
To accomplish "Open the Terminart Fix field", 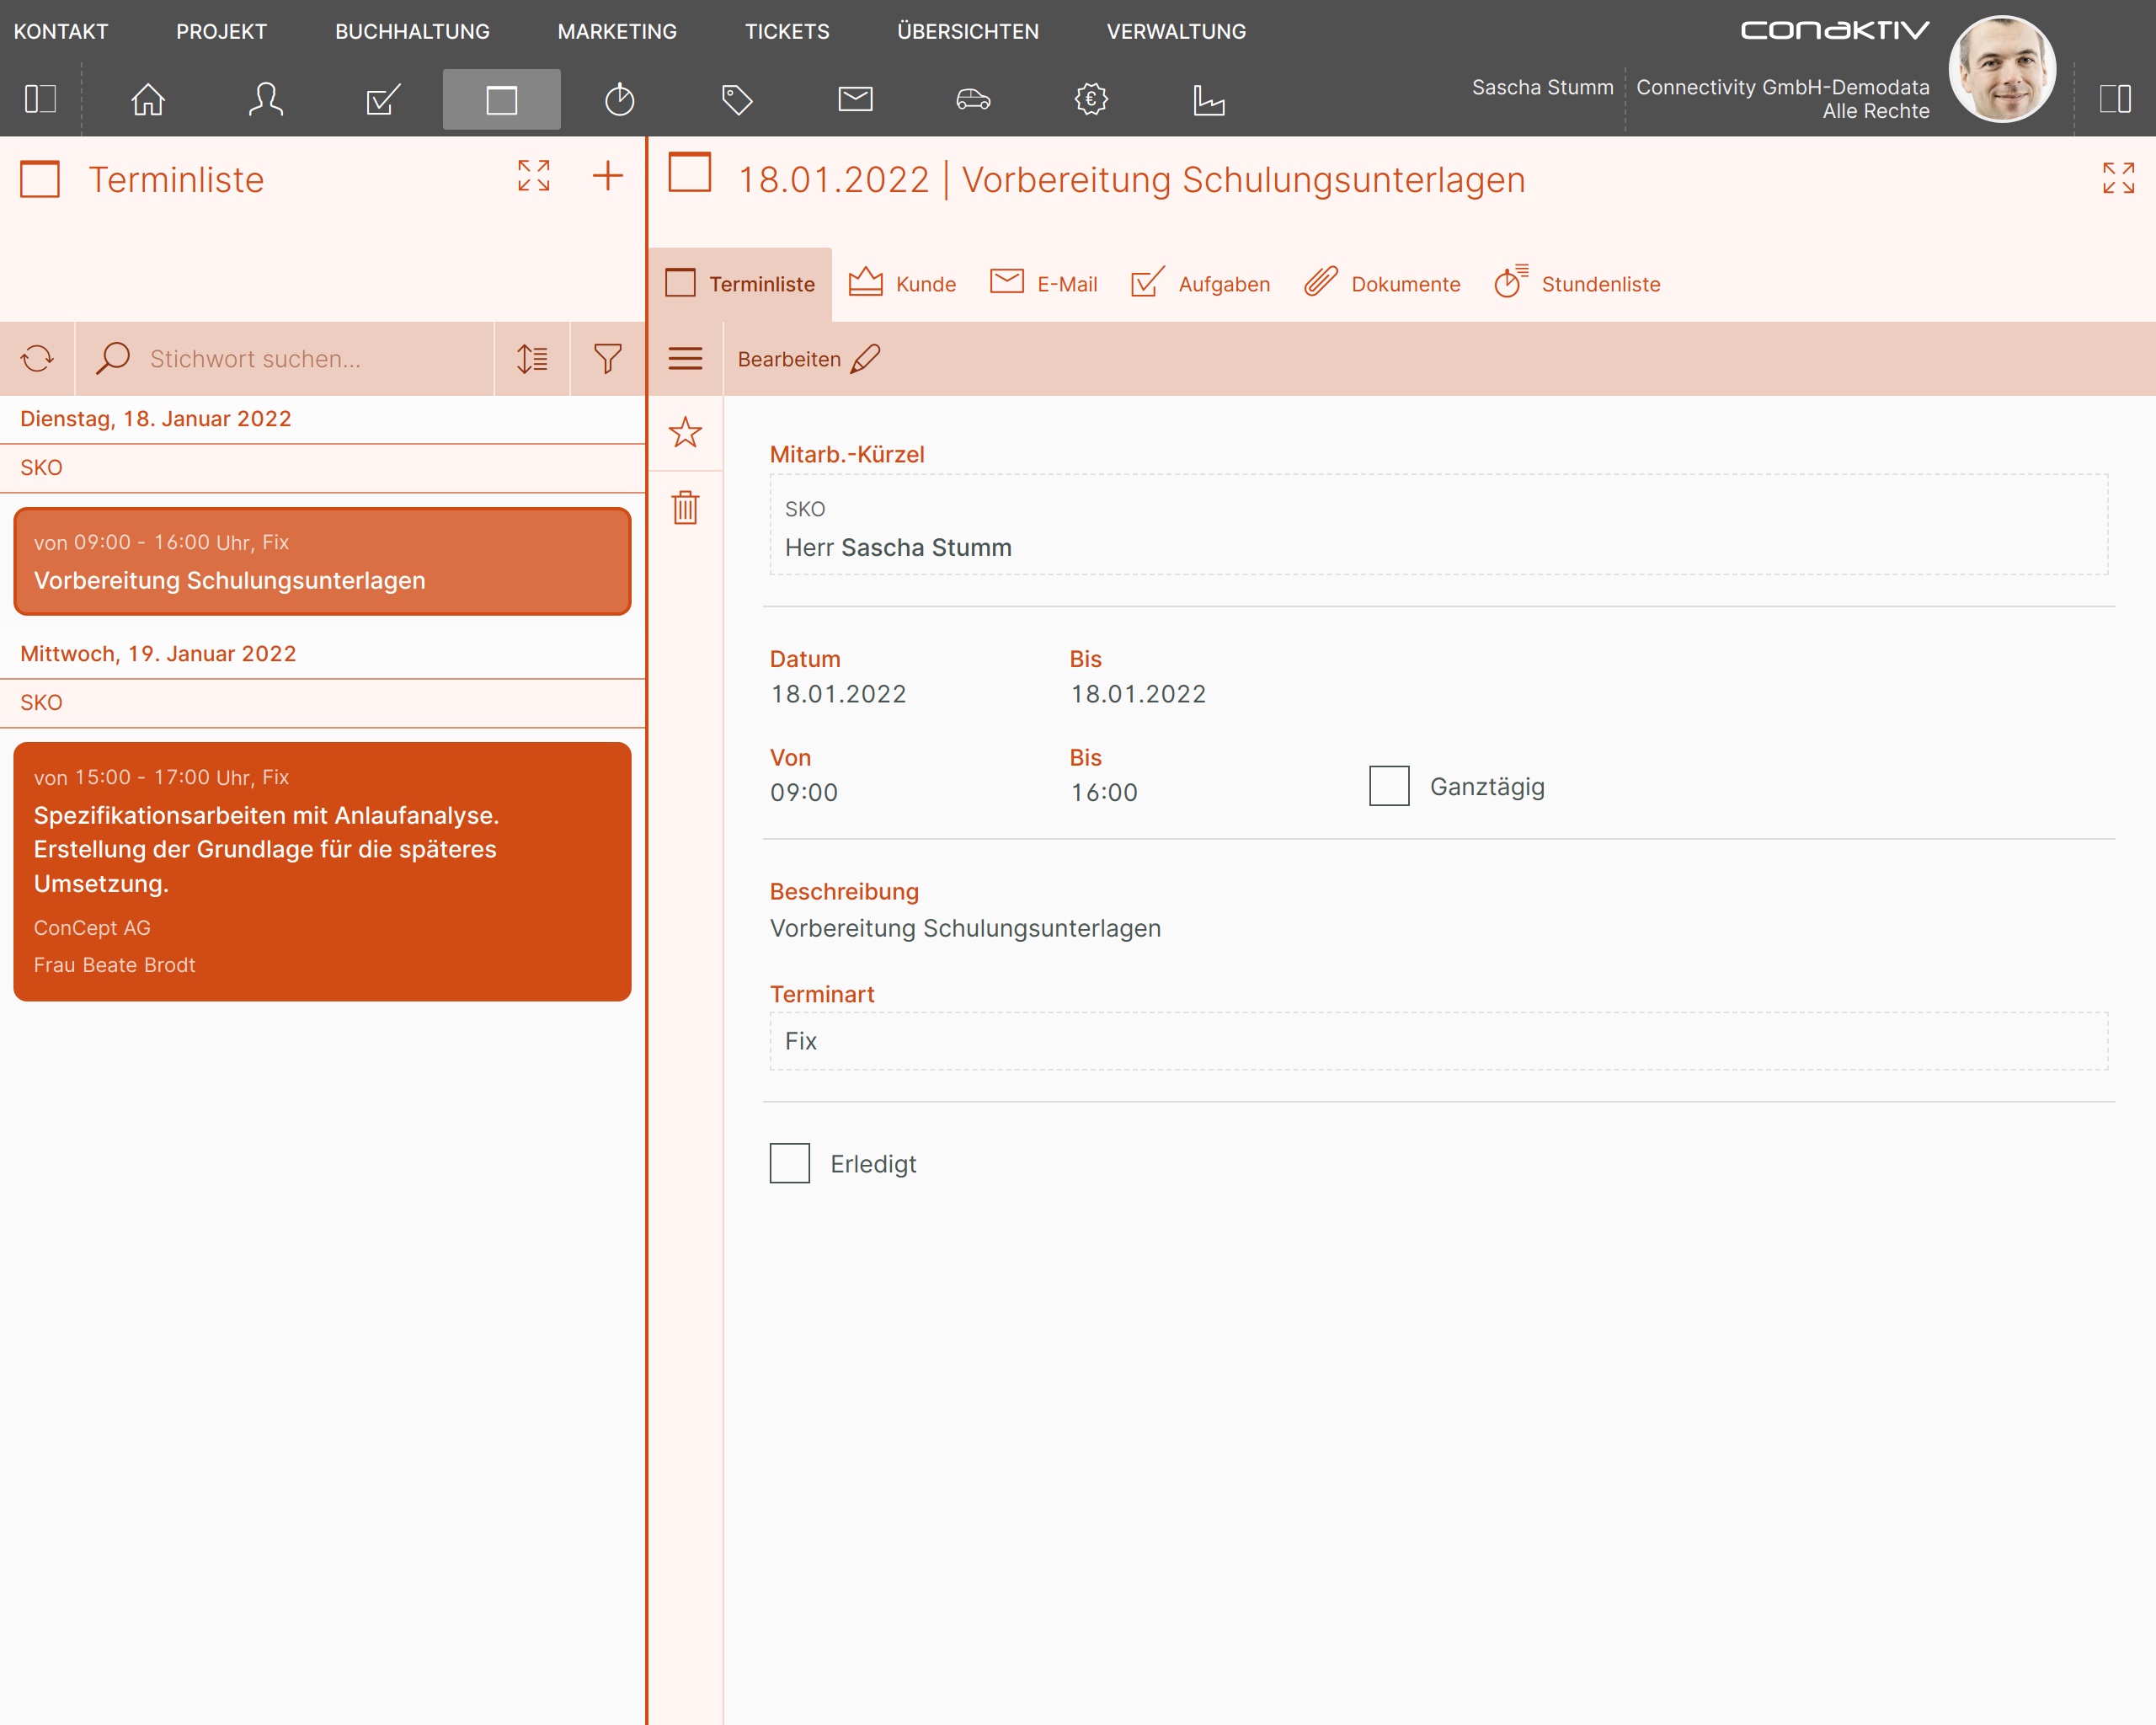I will (1438, 1041).
